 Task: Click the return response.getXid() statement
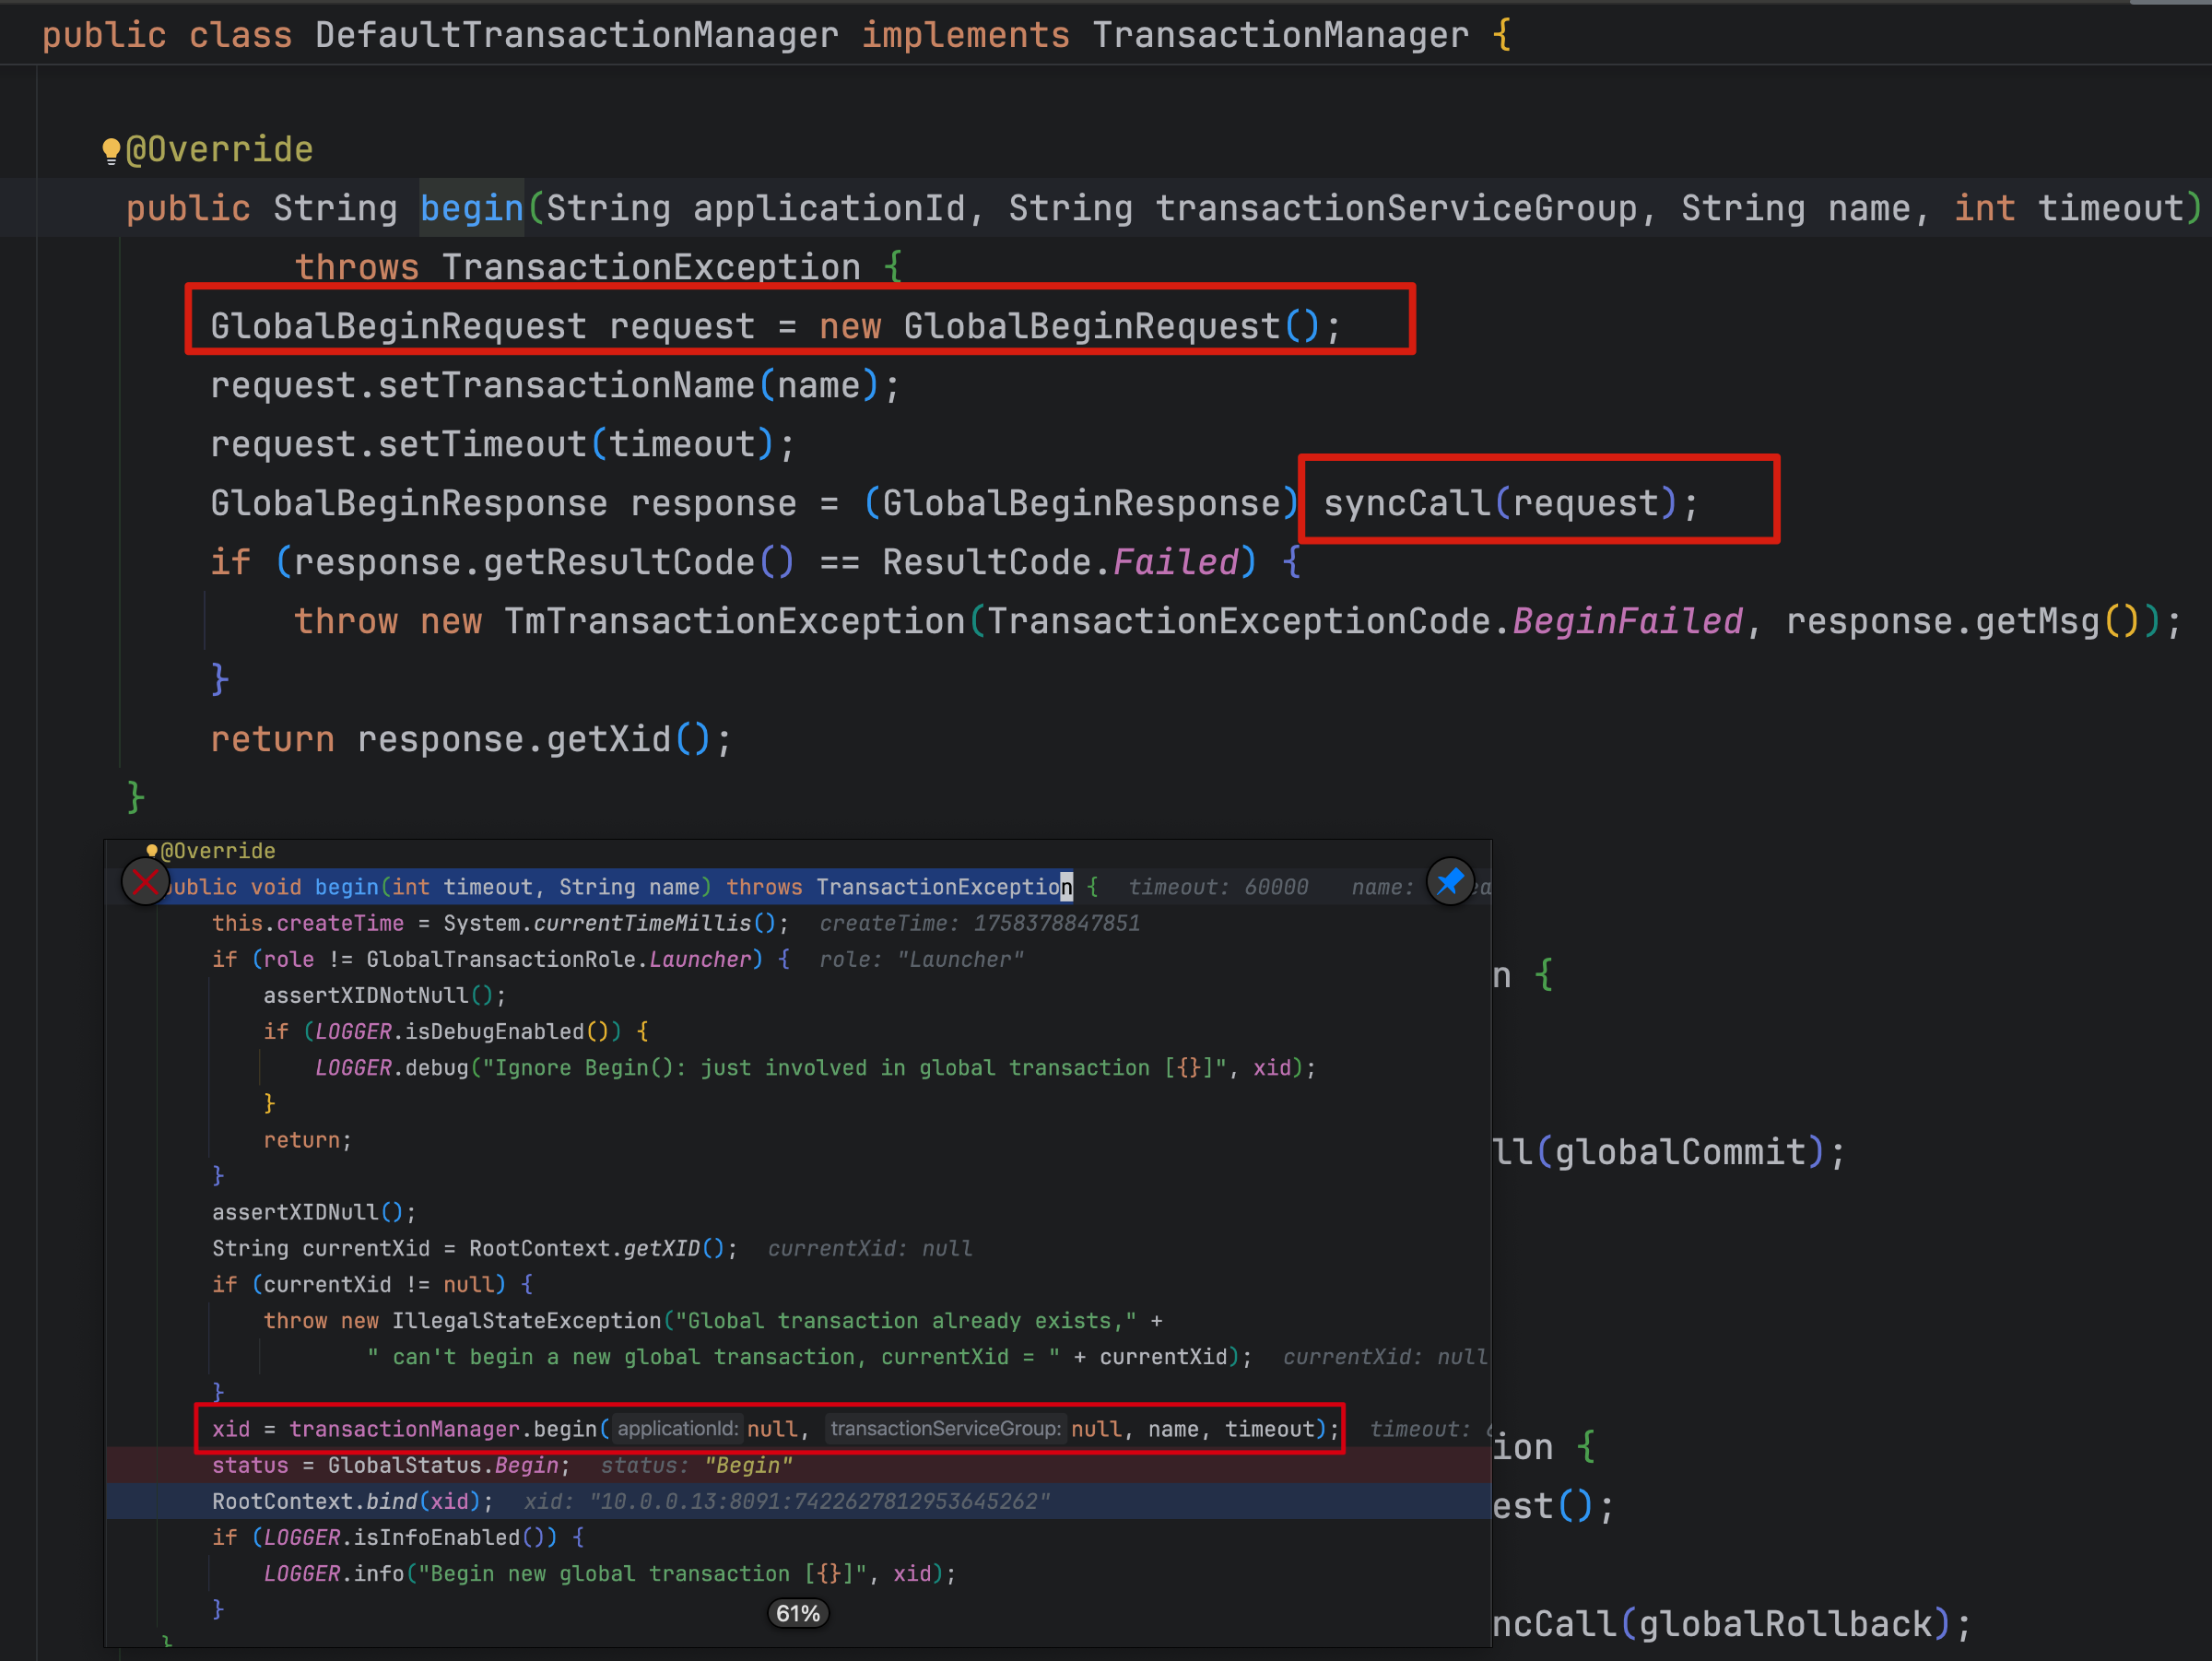click(x=470, y=739)
